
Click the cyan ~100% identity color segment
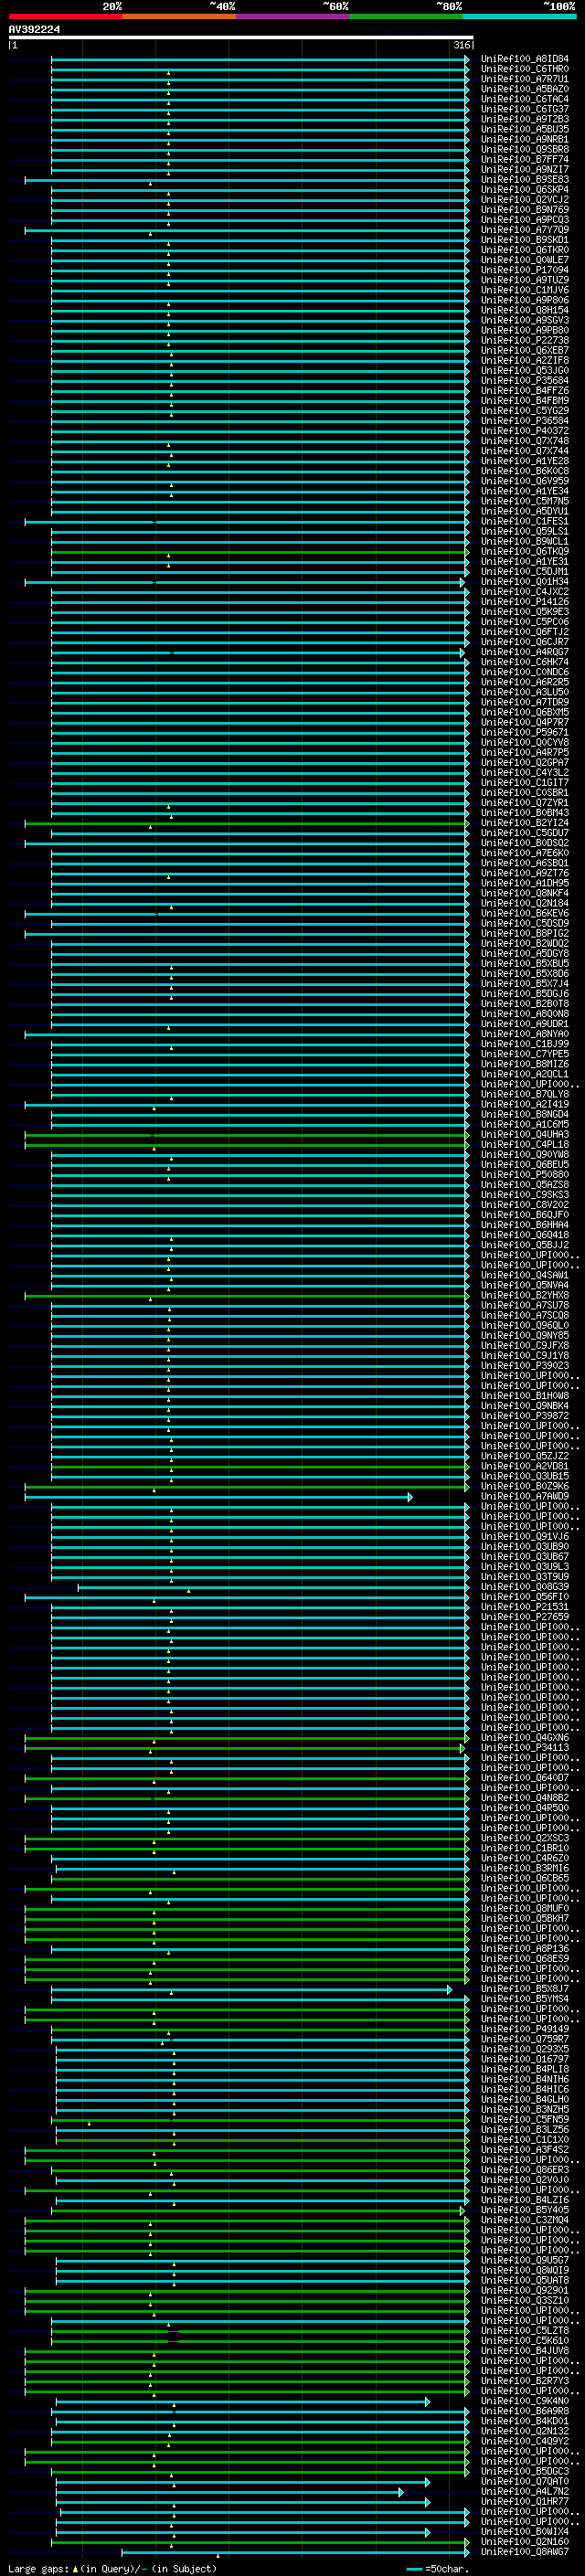click(x=519, y=16)
